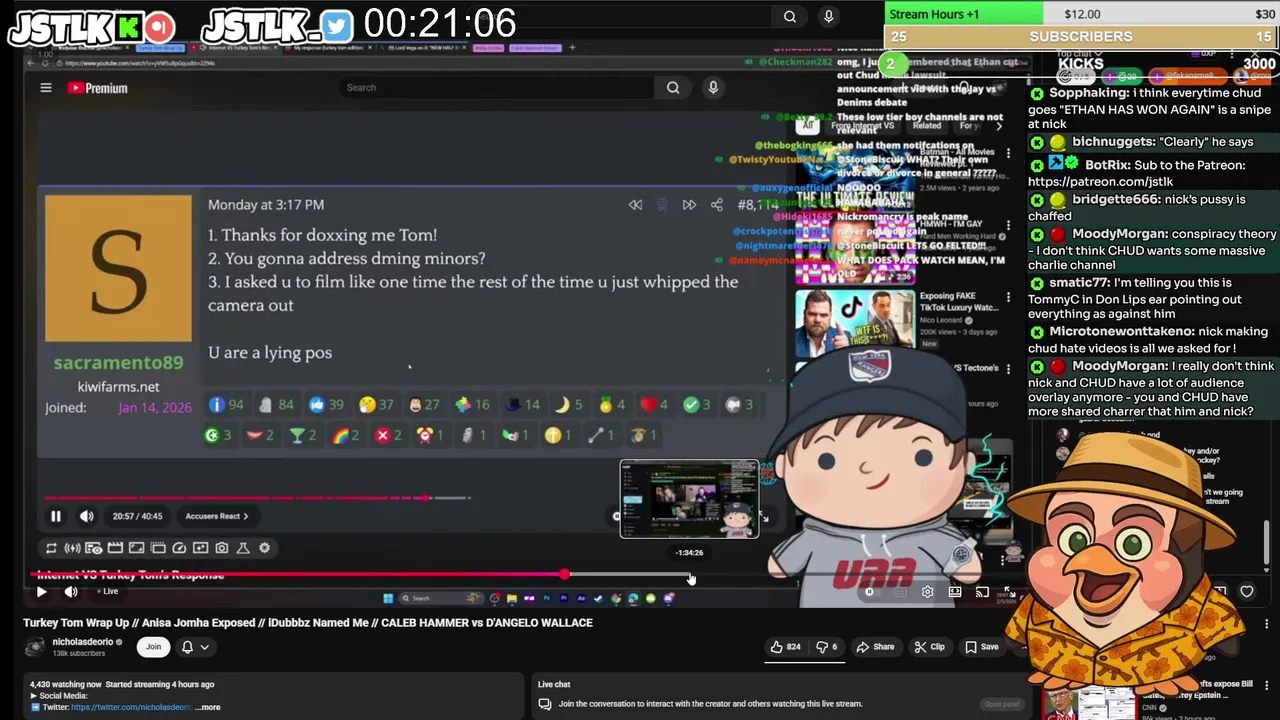Click the Share button
Image resolution: width=1280 pixels, height=720 pixels.
point(875,647)
